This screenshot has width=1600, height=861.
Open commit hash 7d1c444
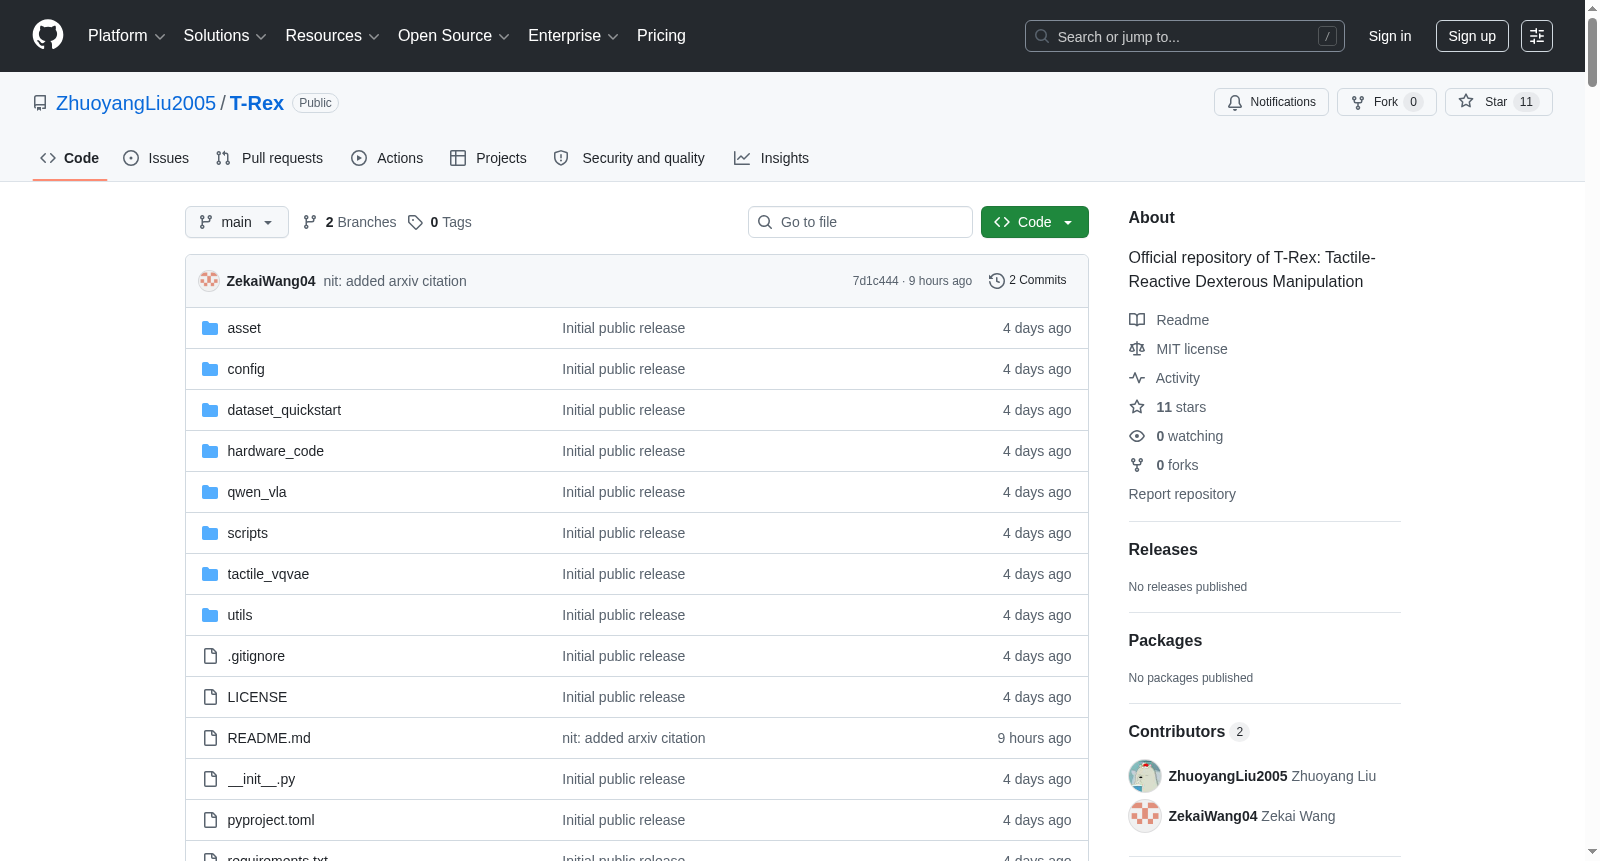coord(875,281)
